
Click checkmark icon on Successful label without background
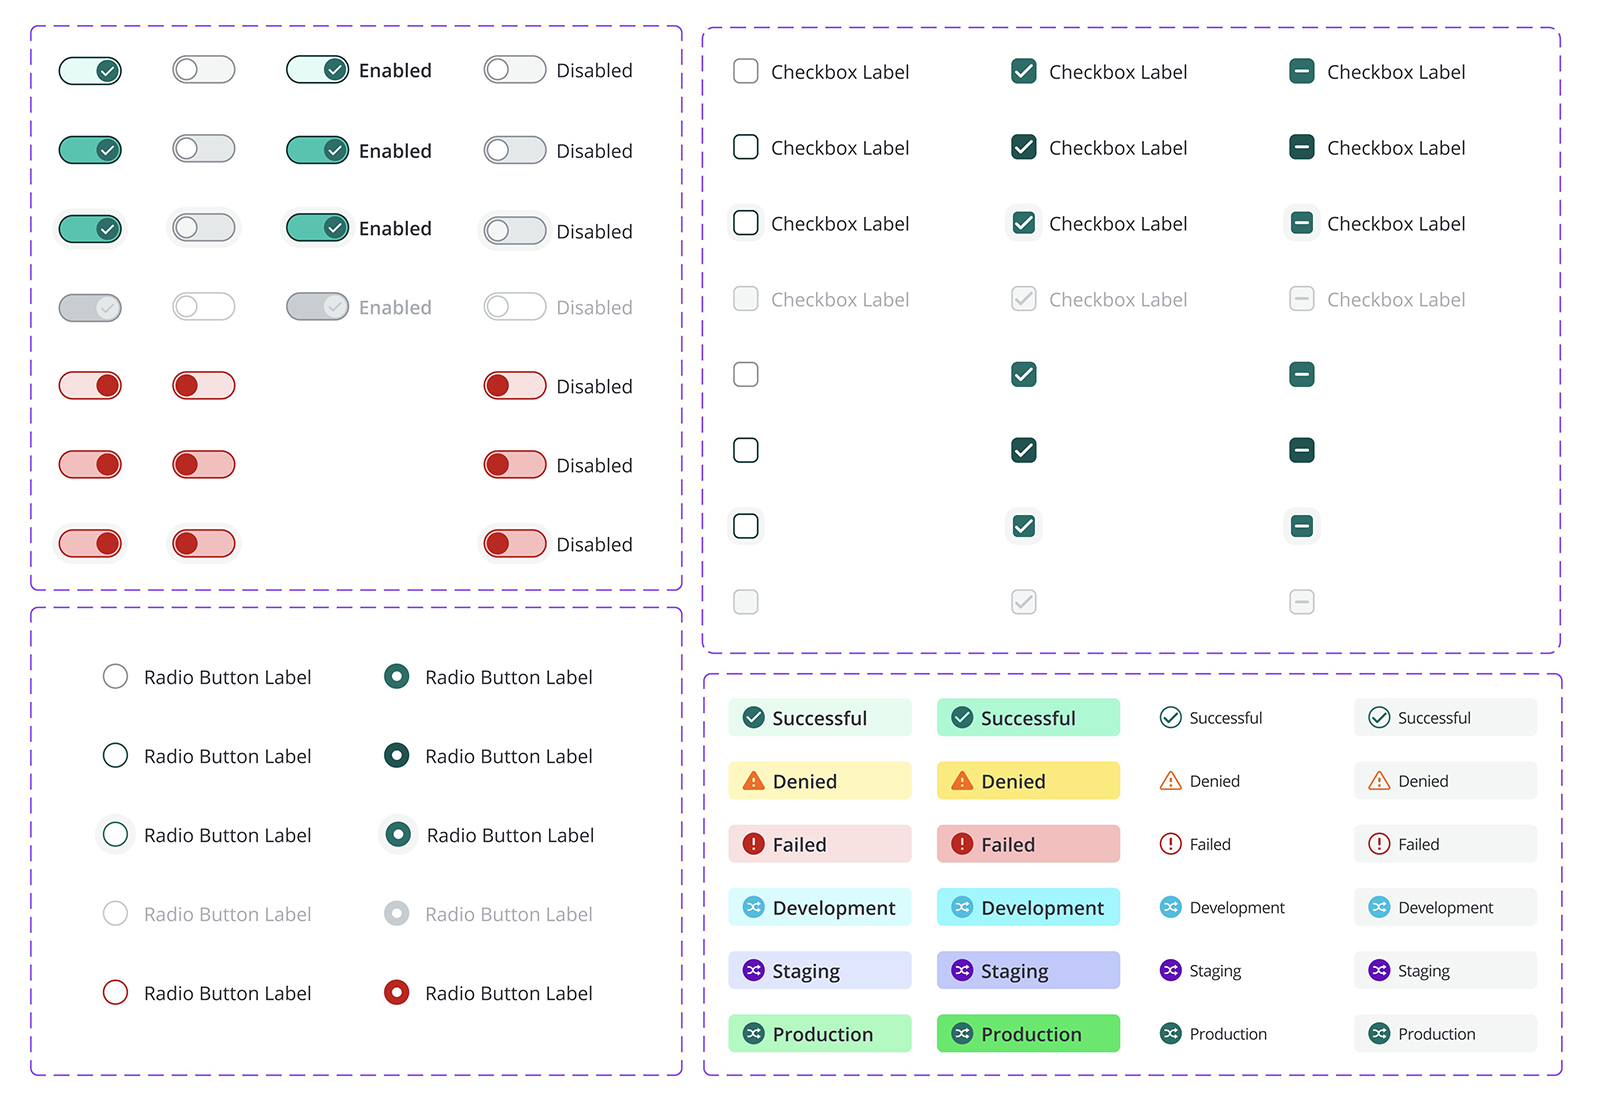tap(1170, 718)
